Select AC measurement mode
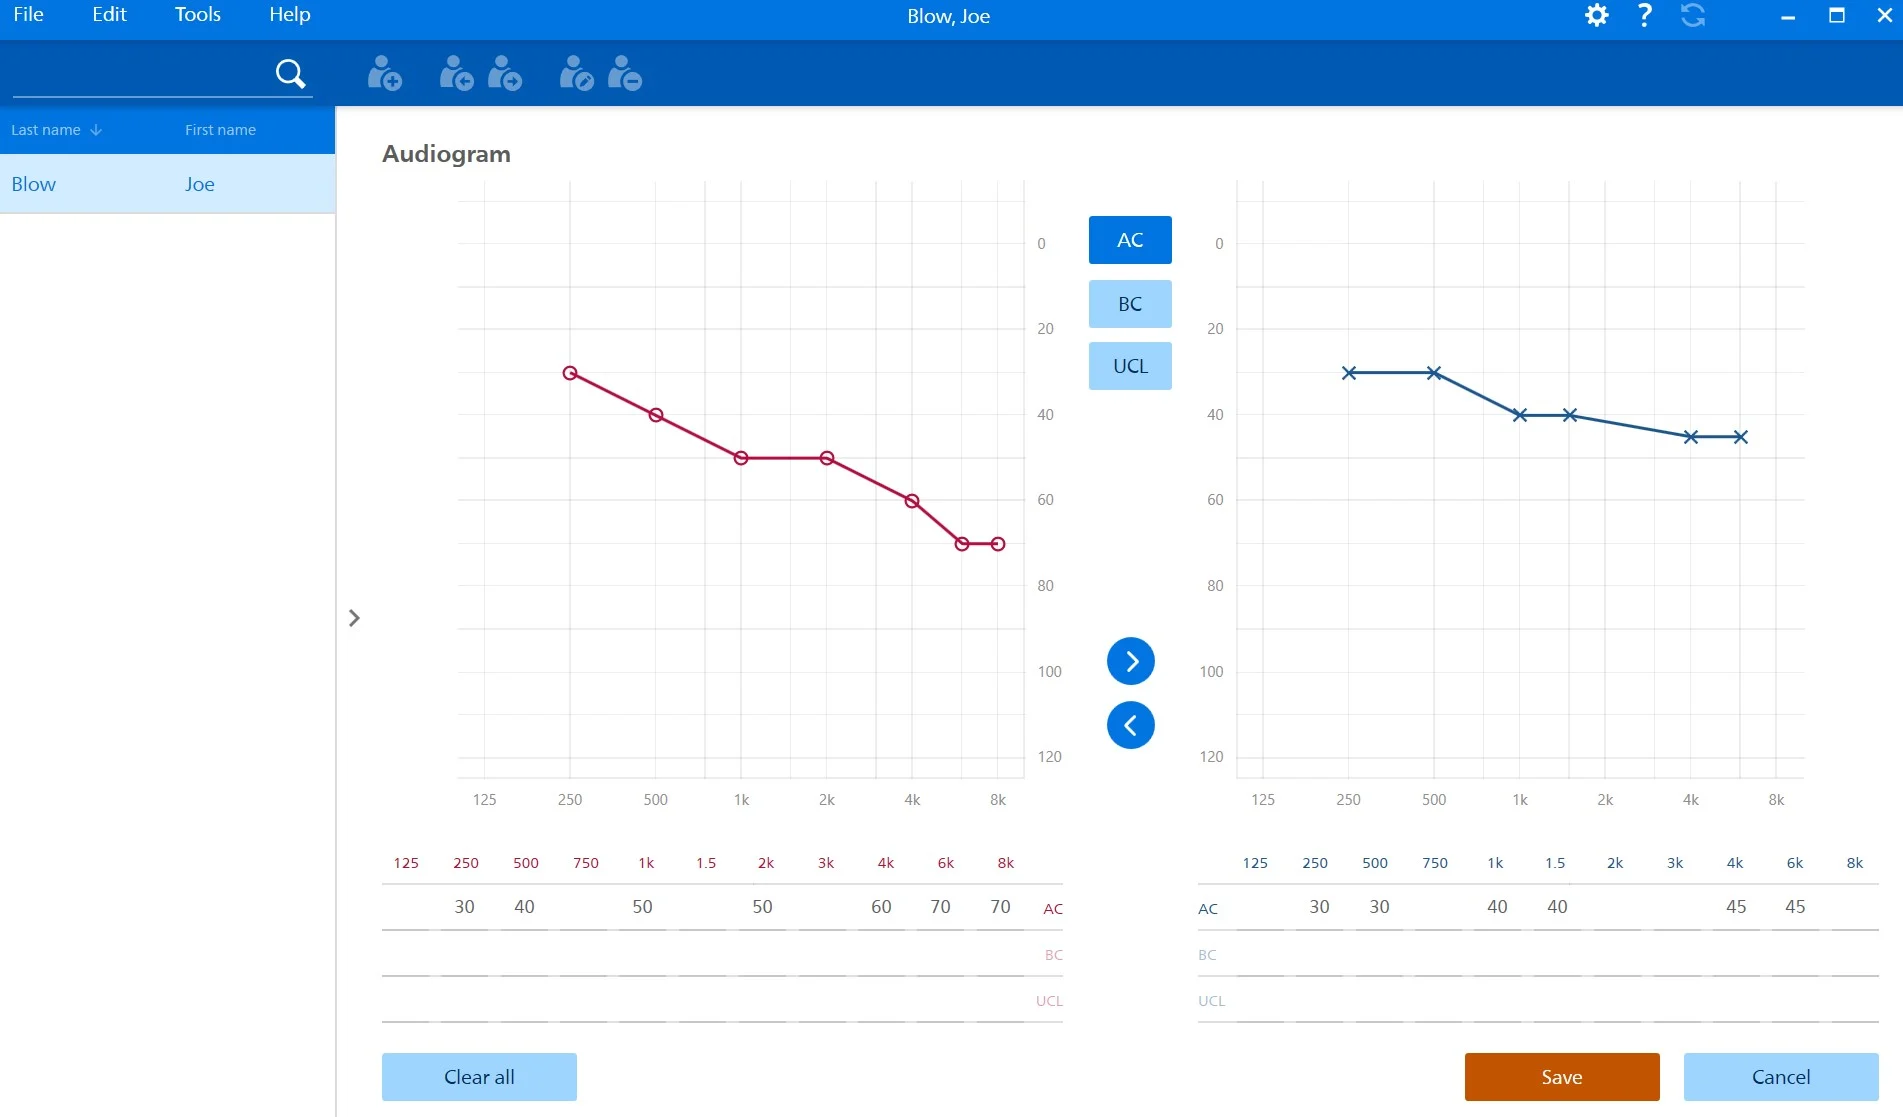Viewport: 1903px width, 1117px height. [1130, 240]
